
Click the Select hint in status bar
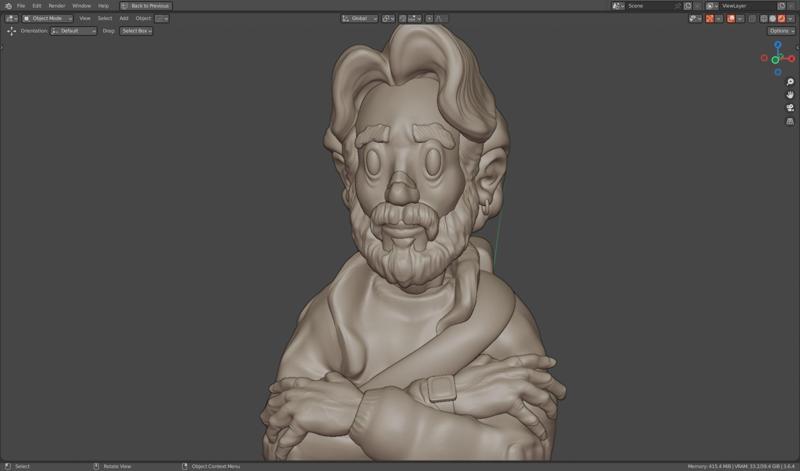coord(17,466)
